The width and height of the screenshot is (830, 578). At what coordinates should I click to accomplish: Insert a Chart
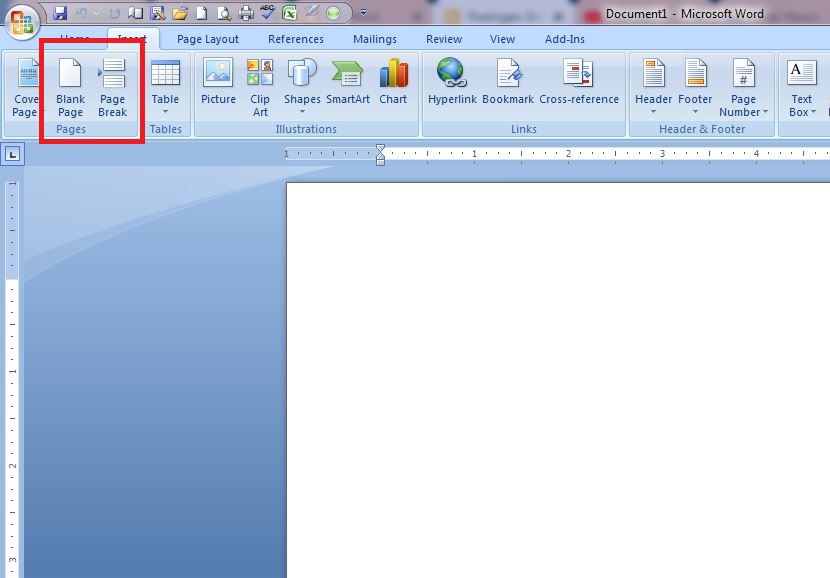pyautogui.click(x=393, y=82)
